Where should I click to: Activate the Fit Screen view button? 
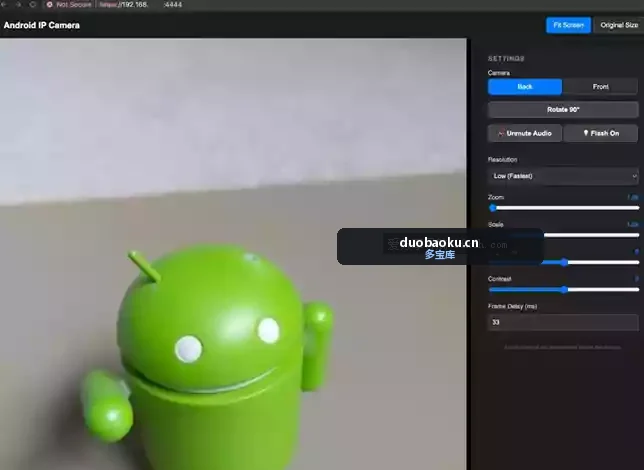coord(568,25)
